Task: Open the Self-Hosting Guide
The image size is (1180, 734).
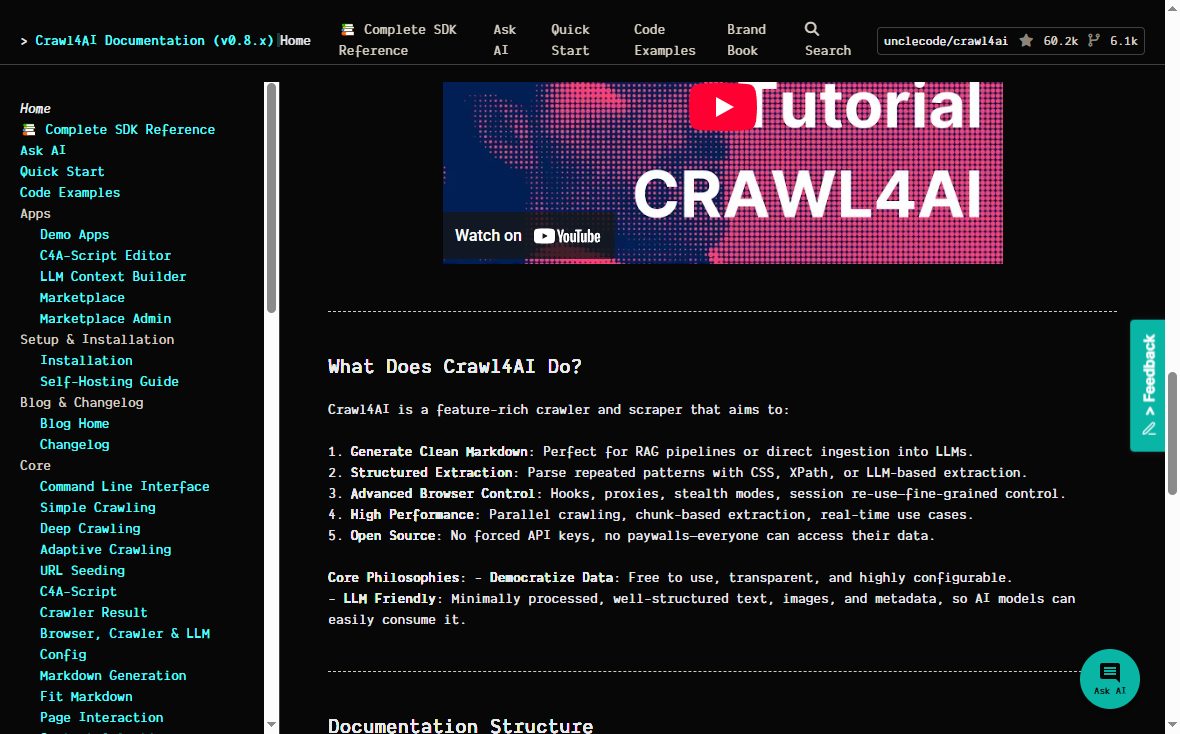Action: (109, 381)
